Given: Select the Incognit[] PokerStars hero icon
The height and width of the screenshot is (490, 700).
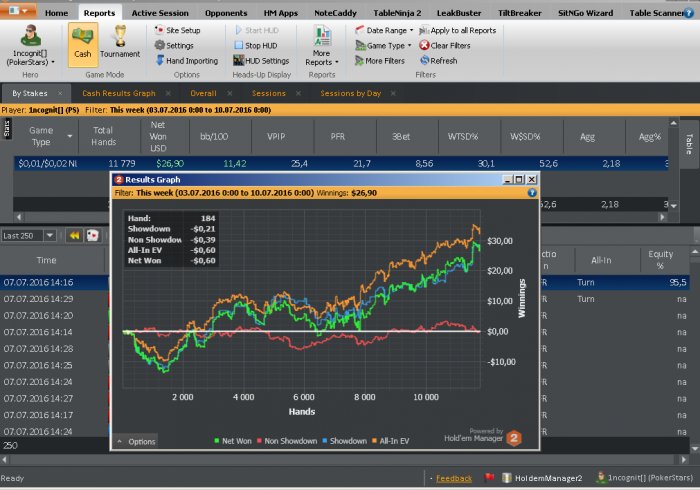Looking at the screenshot, I should pos(30,35).
